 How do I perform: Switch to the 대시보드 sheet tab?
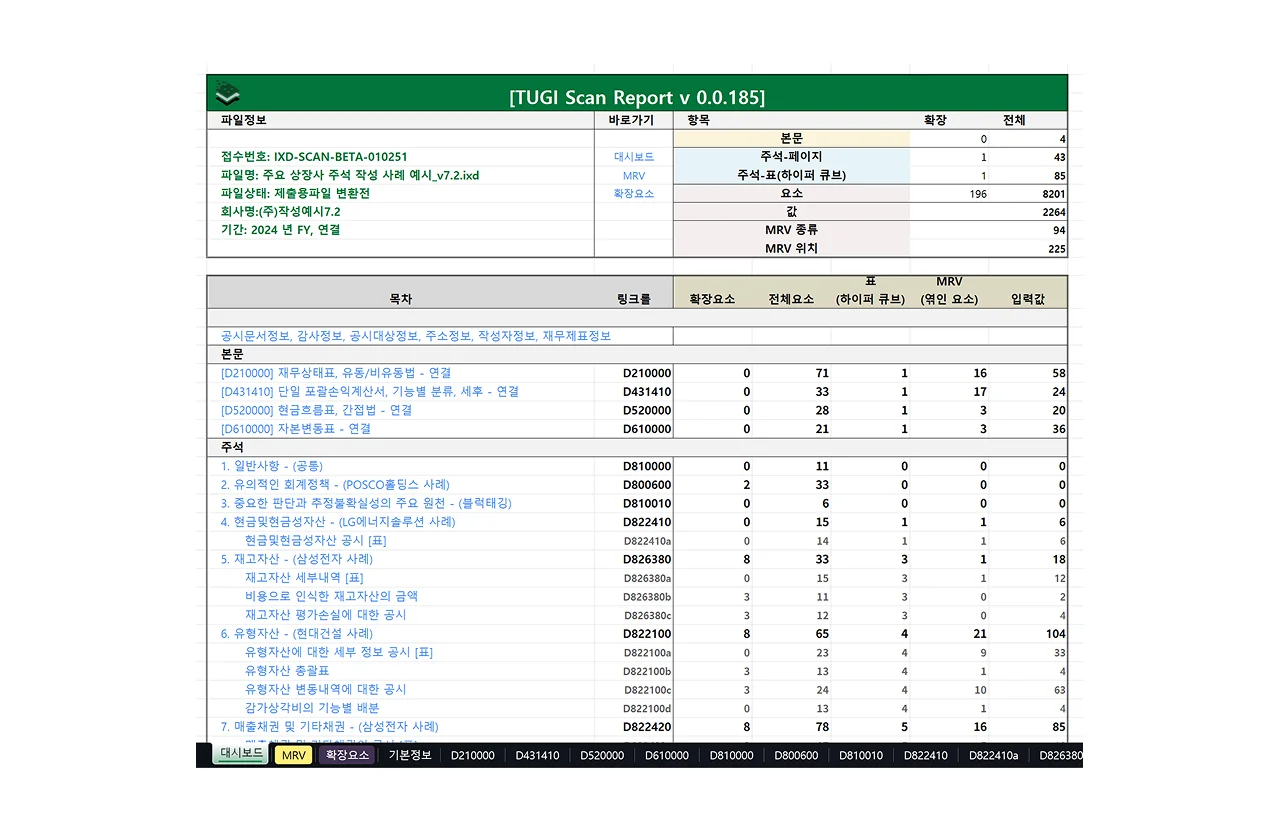click(241, 754)
